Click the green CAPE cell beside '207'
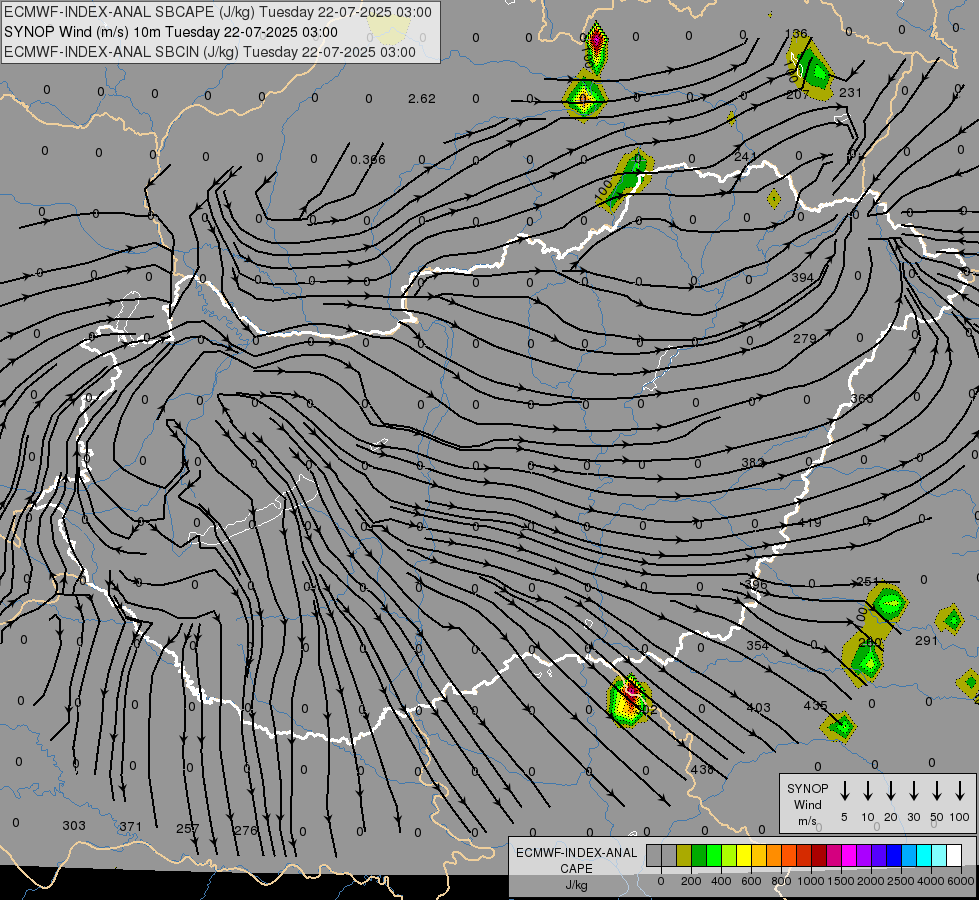 point(810,67)
